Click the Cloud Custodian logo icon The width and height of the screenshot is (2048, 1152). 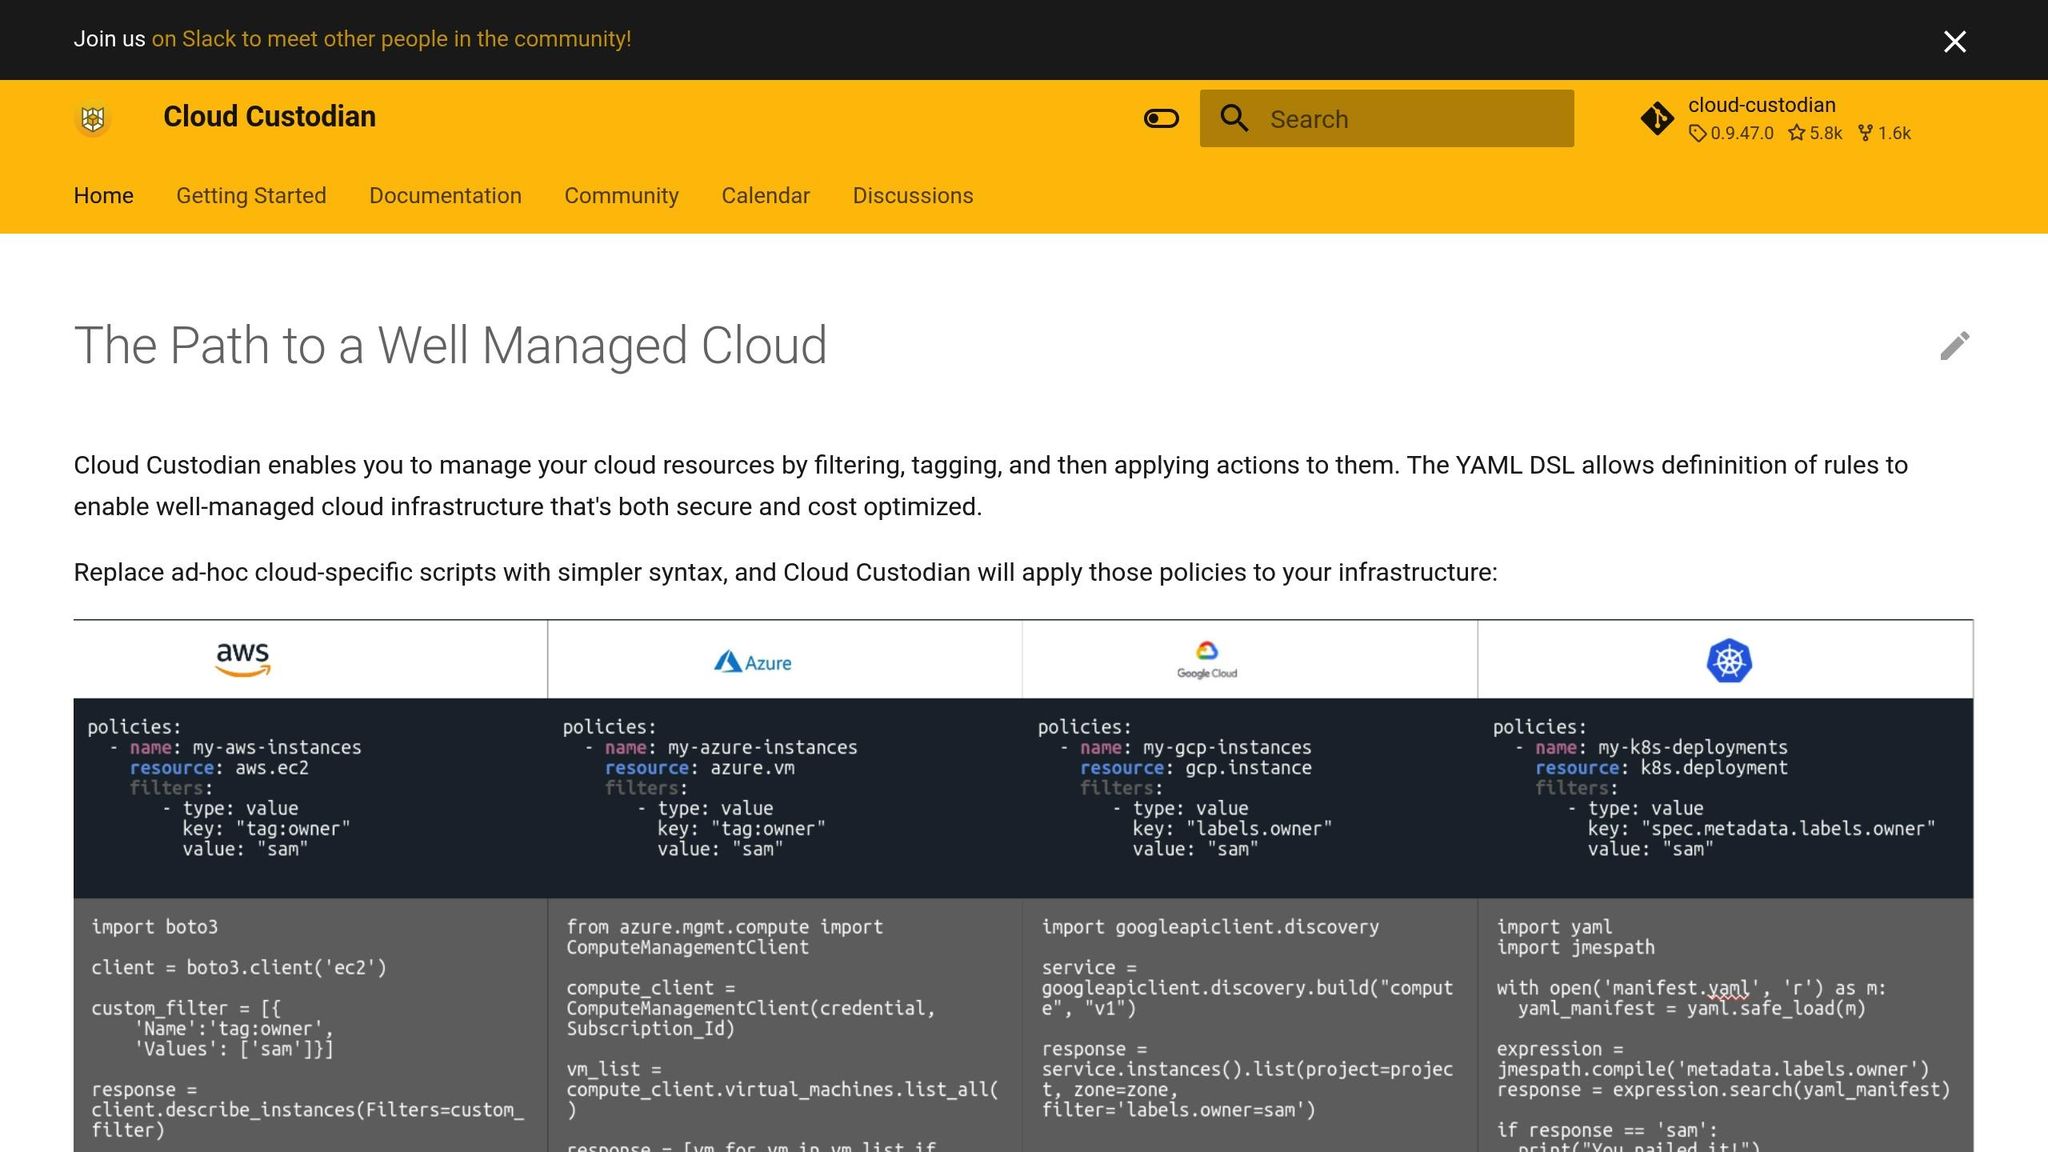(91, 117)
